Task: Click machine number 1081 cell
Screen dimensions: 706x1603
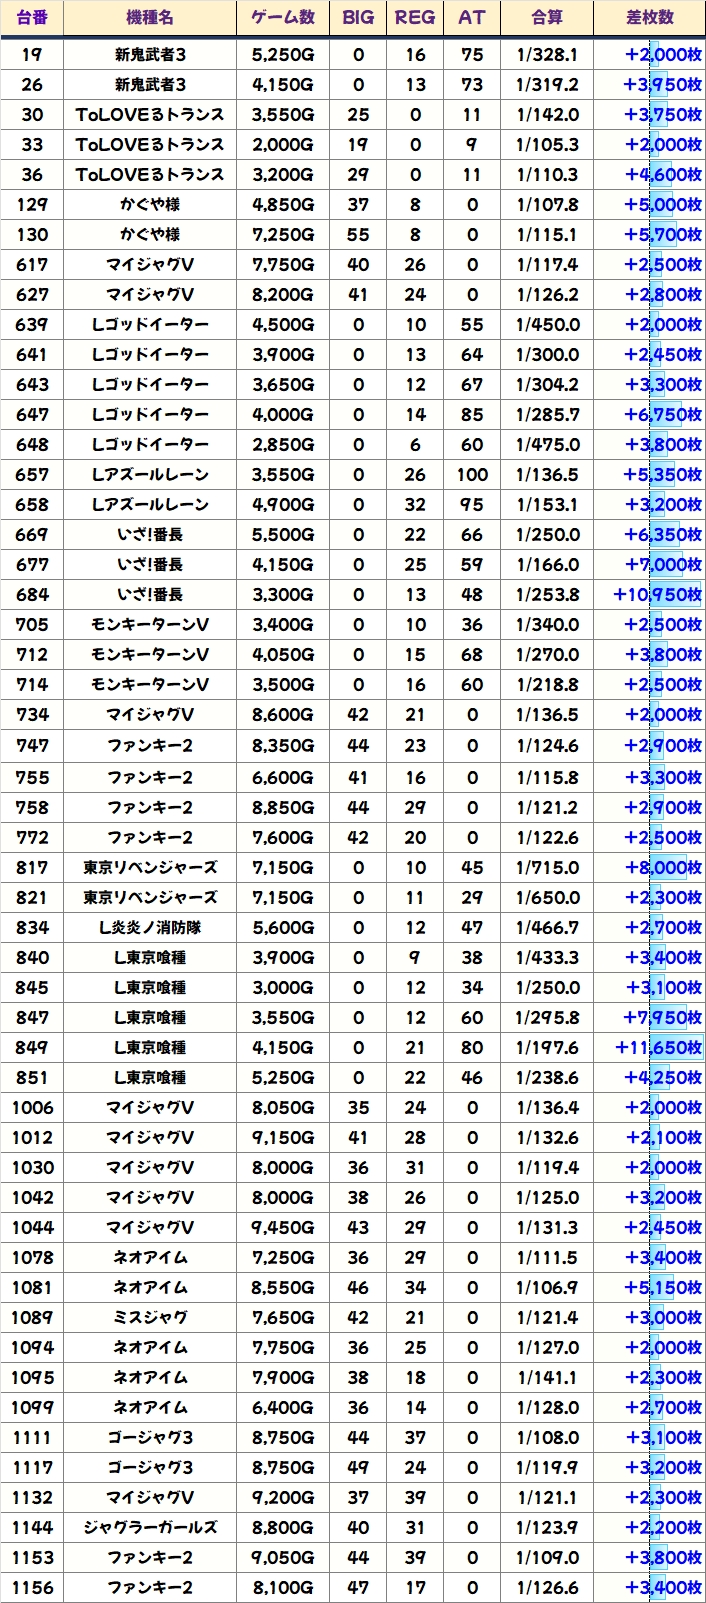Action: (32, 1287)
